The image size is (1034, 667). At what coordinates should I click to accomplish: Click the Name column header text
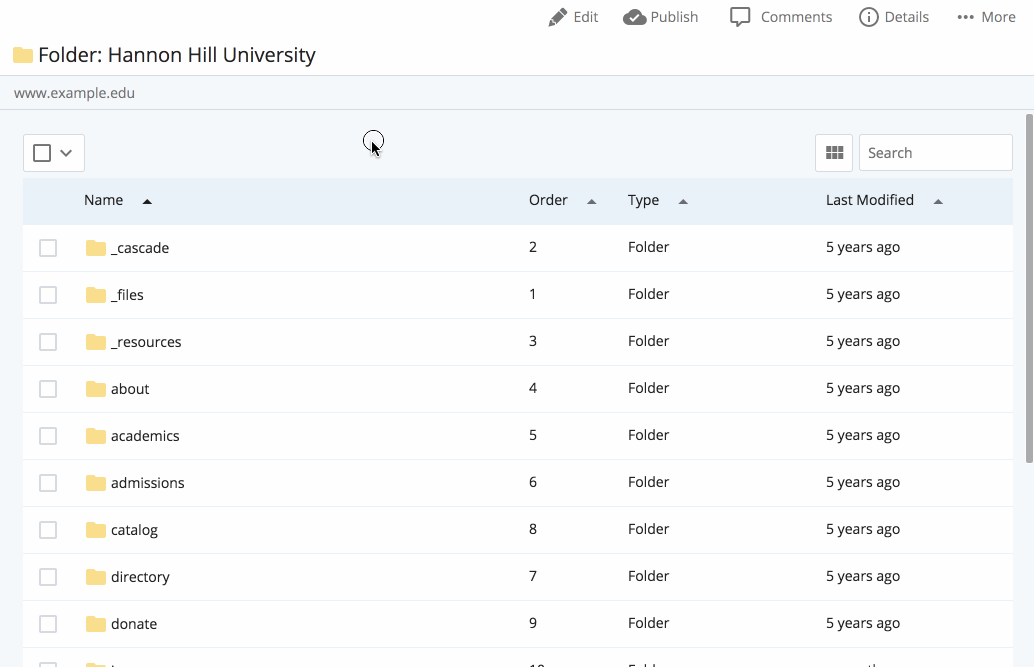pyautogui.click(x=104, y=200)
